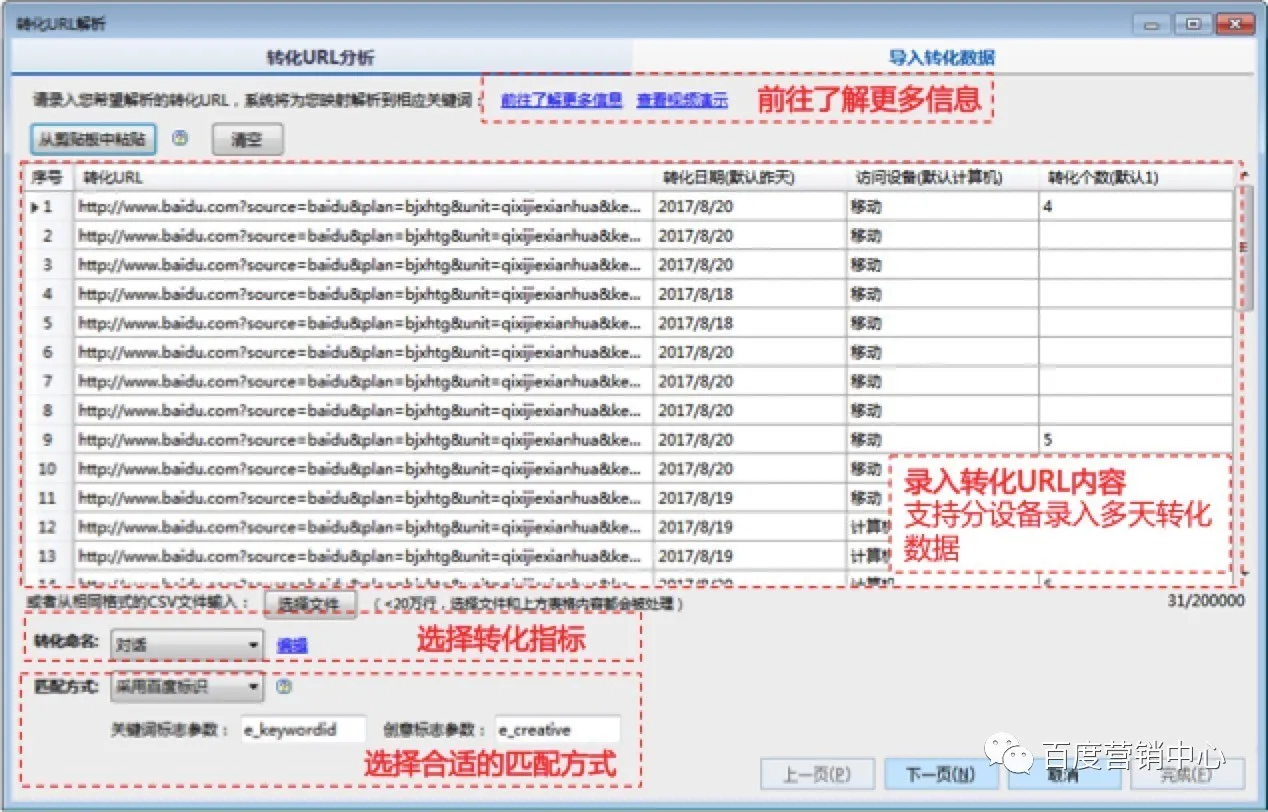The image size is (1268, 812).
Task: Click row 1 current-row arrow indicator
Action: point(36,207)
